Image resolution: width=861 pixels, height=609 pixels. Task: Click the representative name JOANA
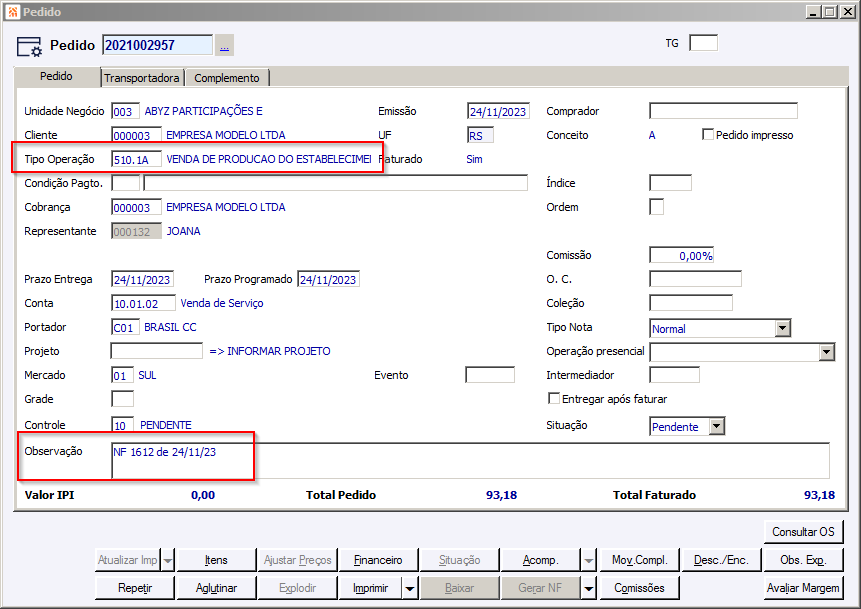click(x=183, y=231)
